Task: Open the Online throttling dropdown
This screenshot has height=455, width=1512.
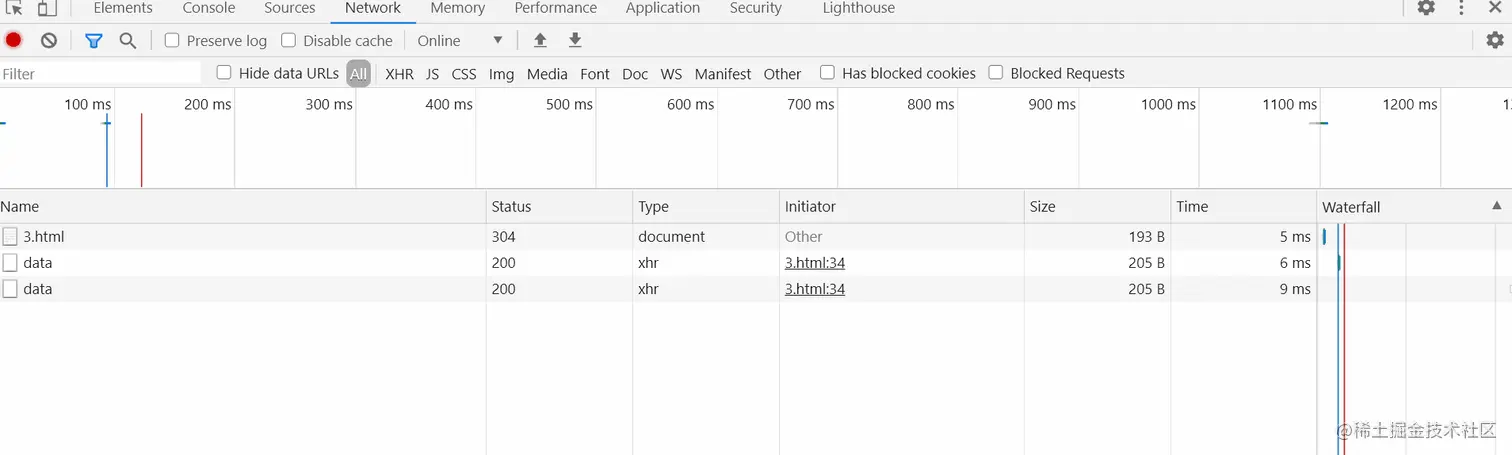Action: tap(460, 40)
